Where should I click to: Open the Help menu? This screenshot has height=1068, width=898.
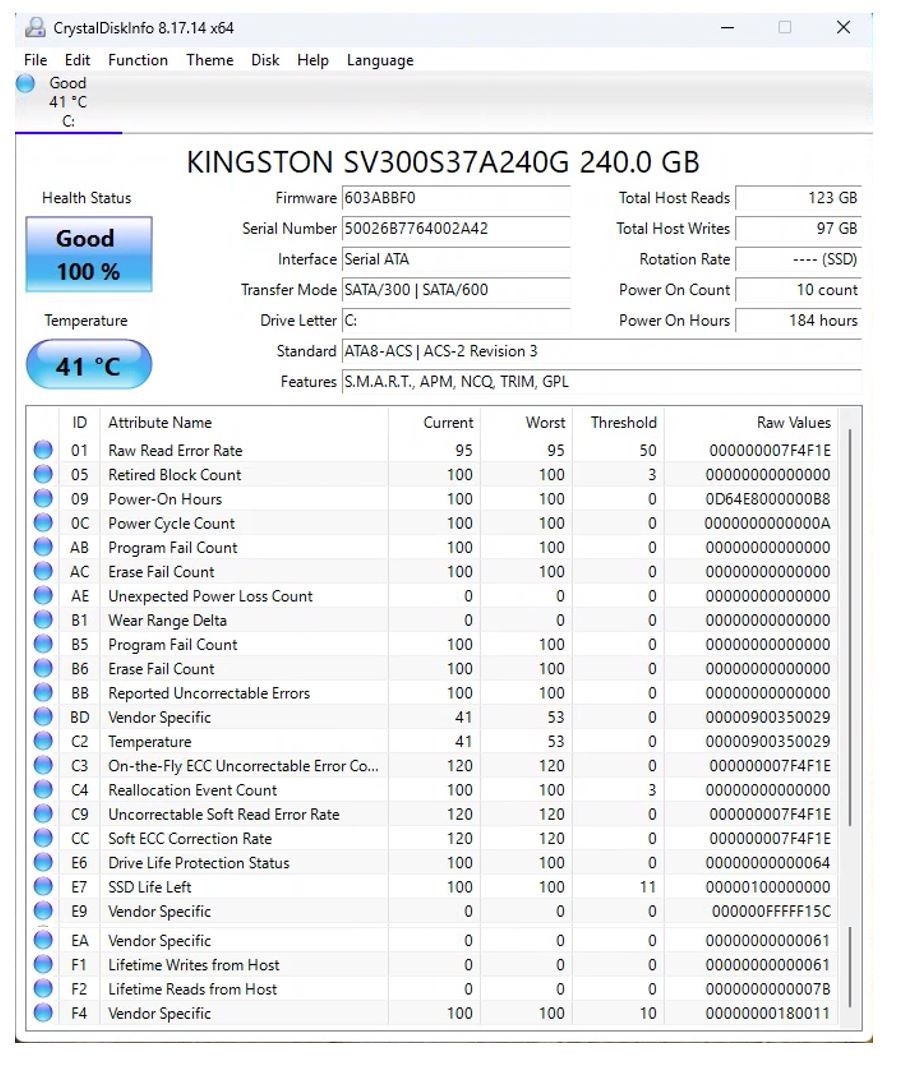tap(313, 60)
